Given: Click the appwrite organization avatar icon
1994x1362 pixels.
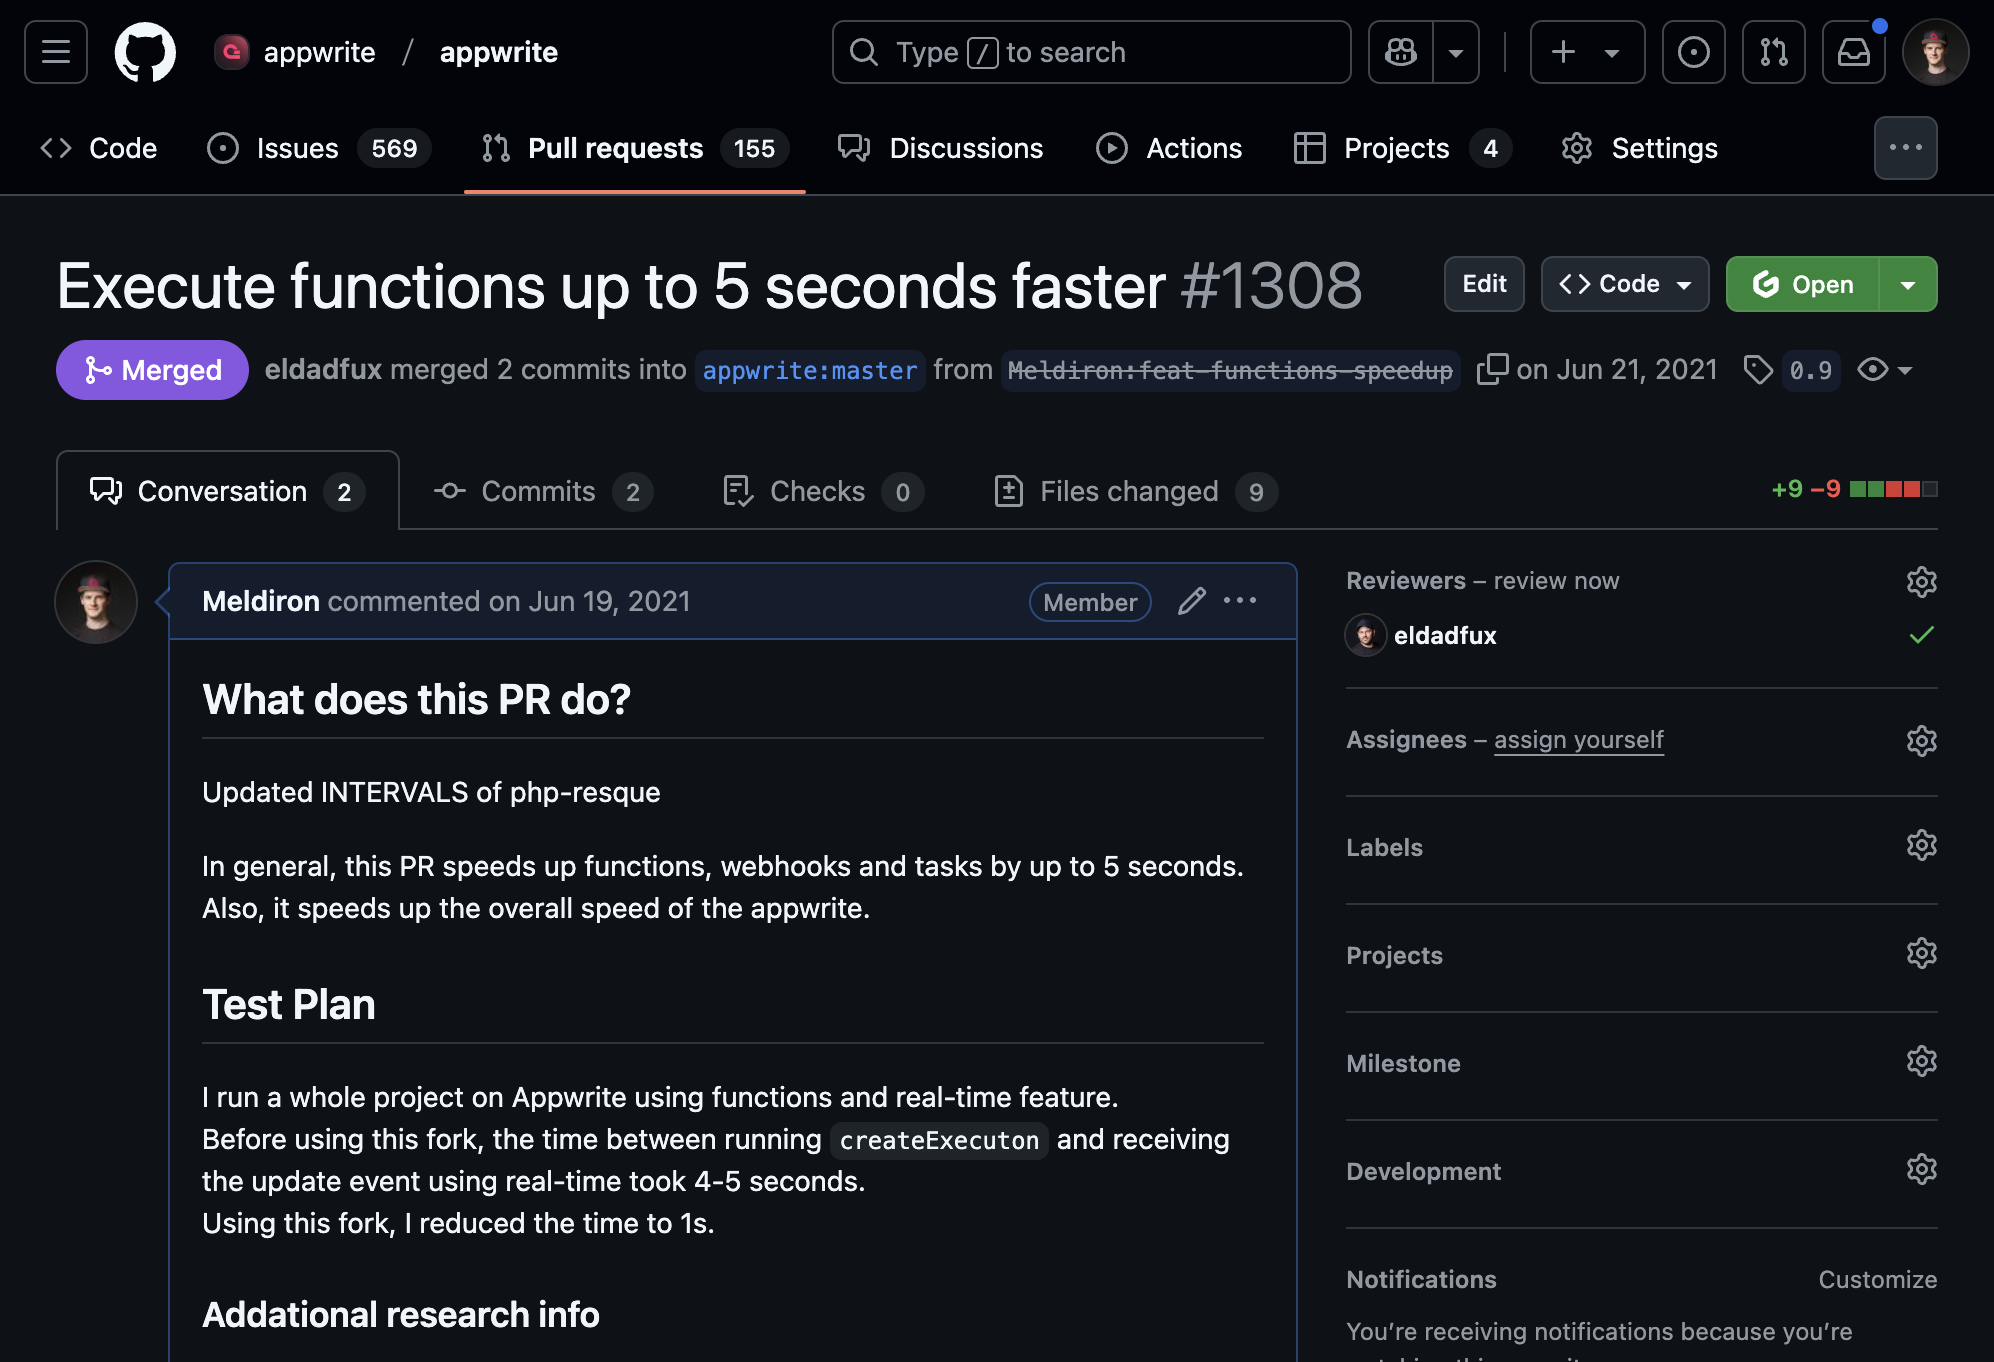Looking at the screenshot, I should 232,51.
